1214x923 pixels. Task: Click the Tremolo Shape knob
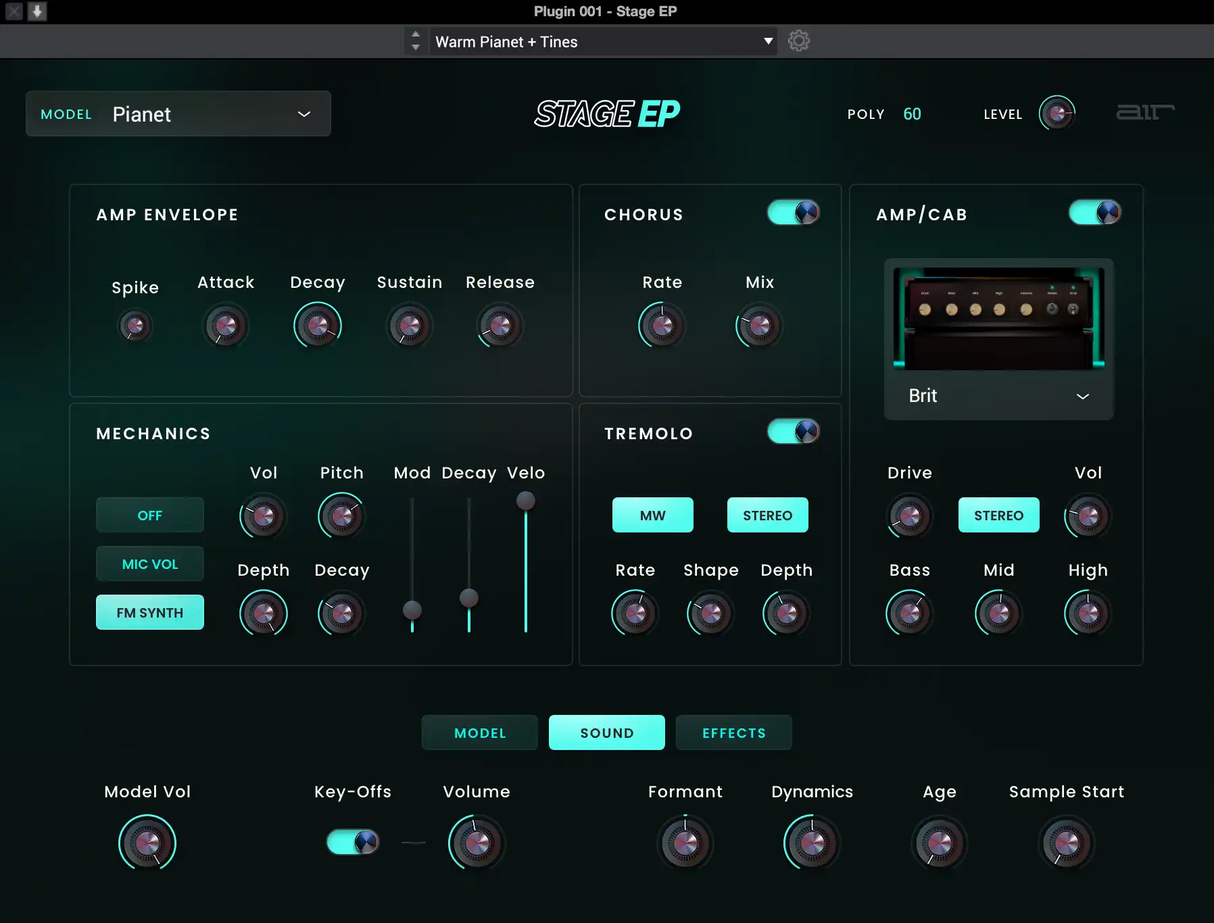pos(710,613)
